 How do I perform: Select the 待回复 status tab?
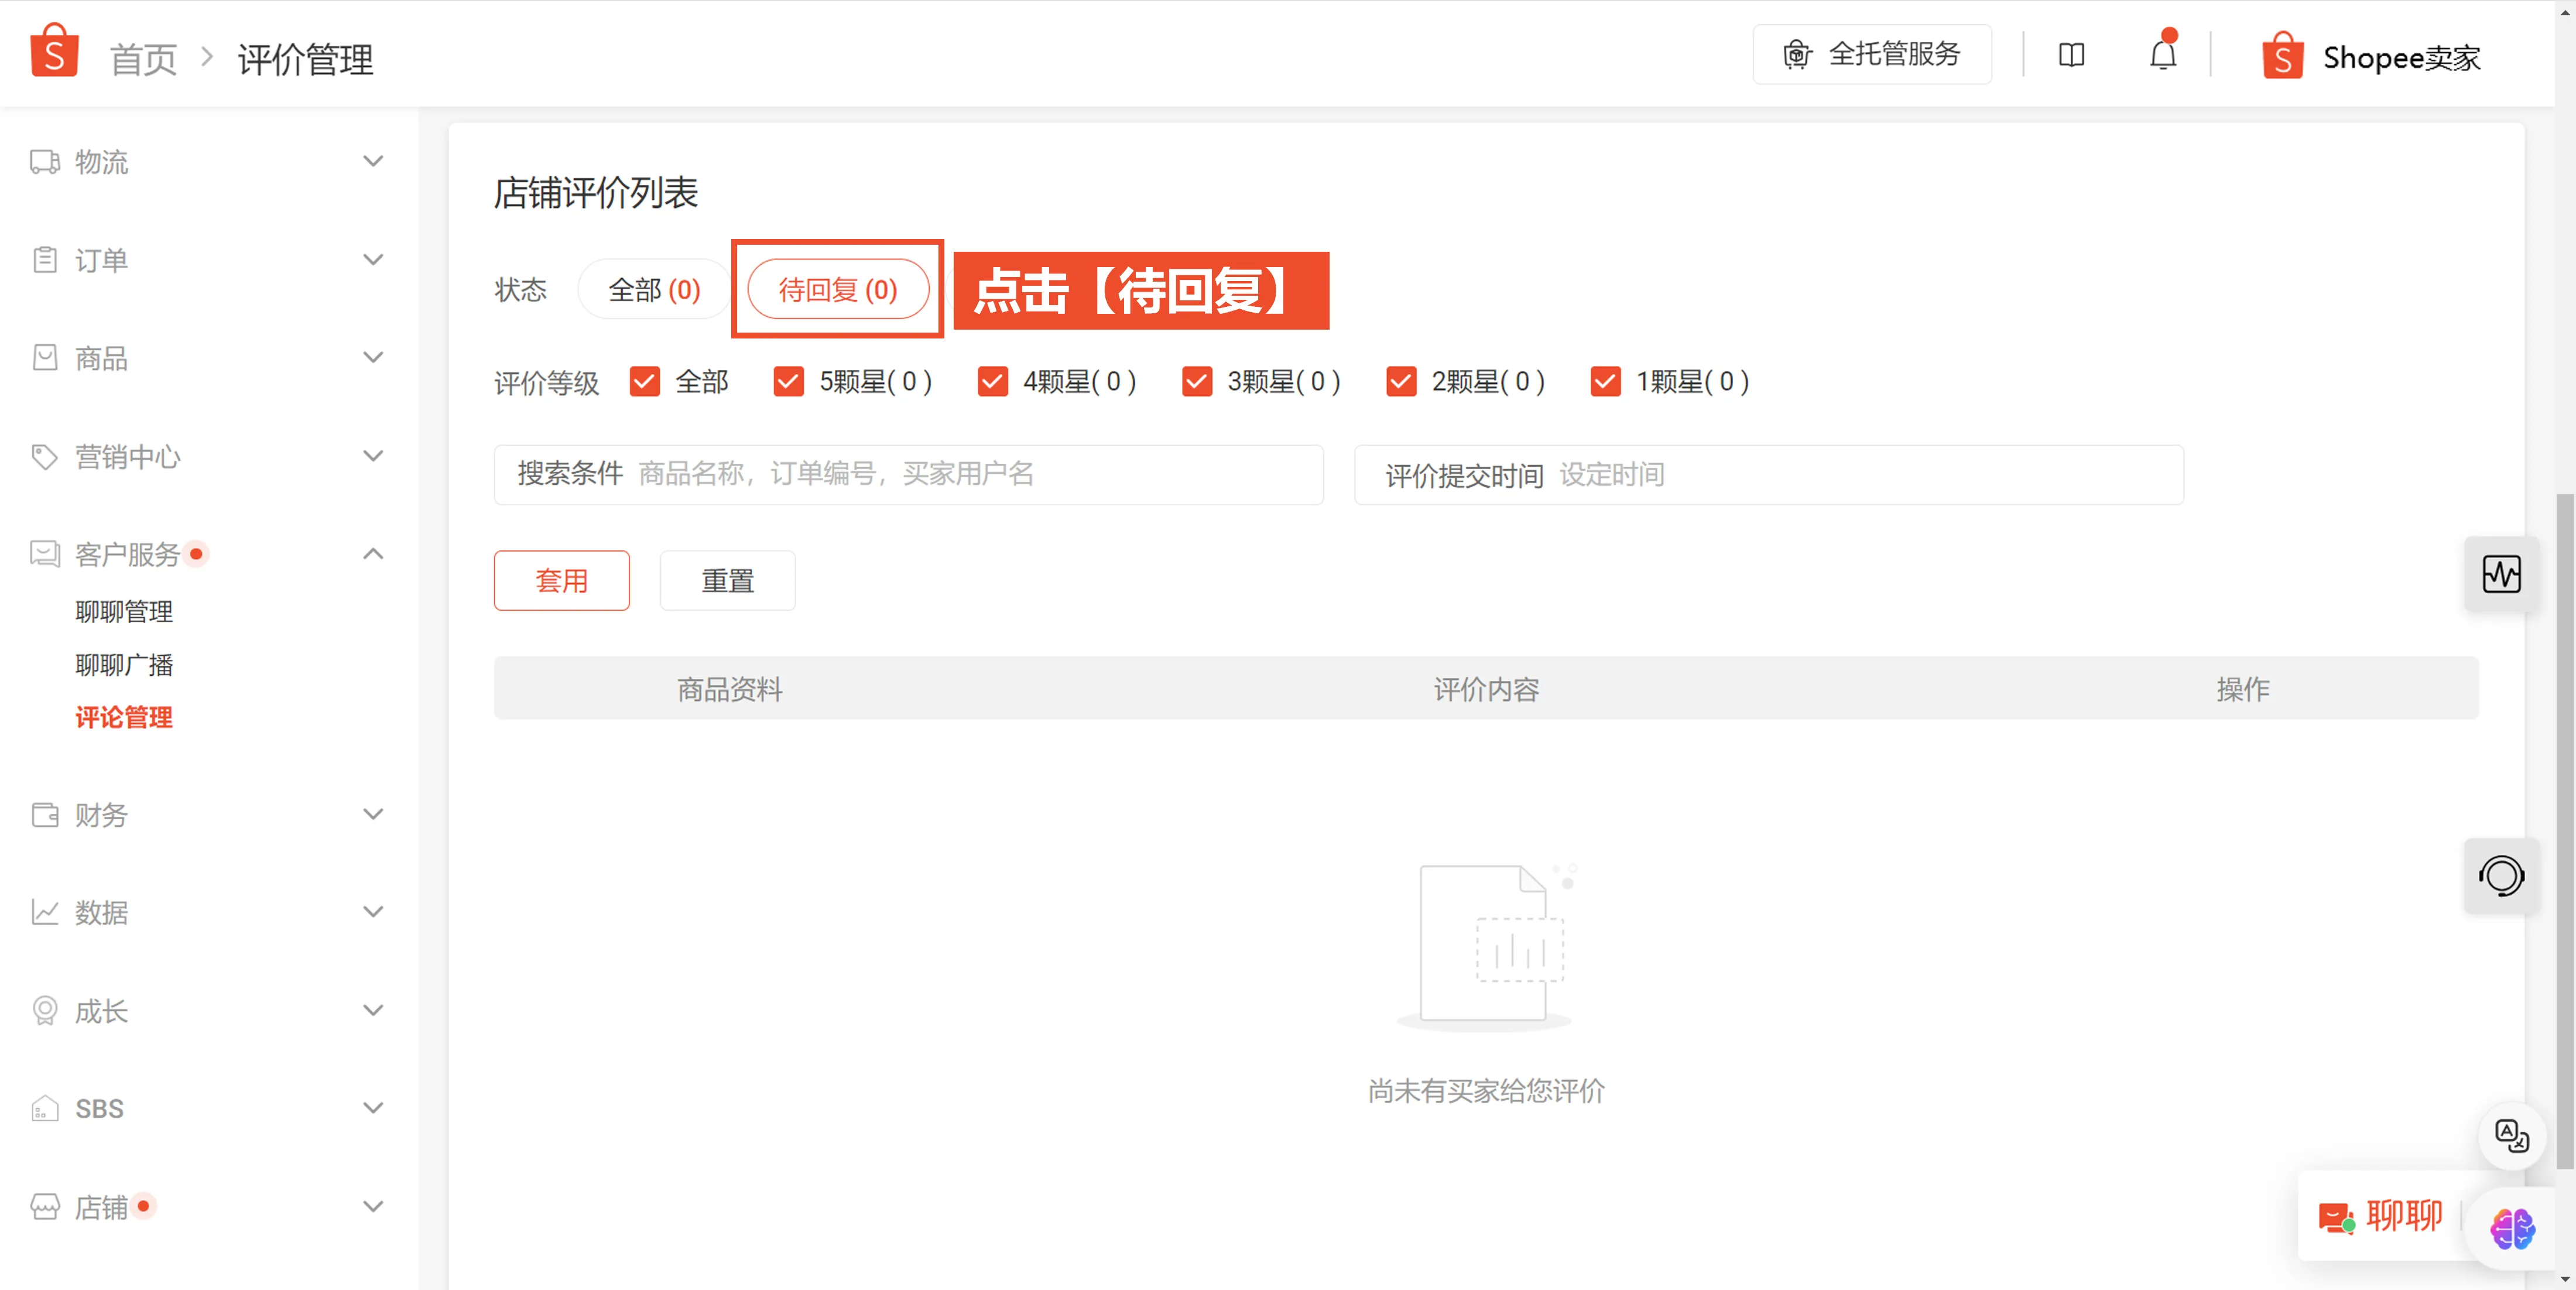(837, 289)
